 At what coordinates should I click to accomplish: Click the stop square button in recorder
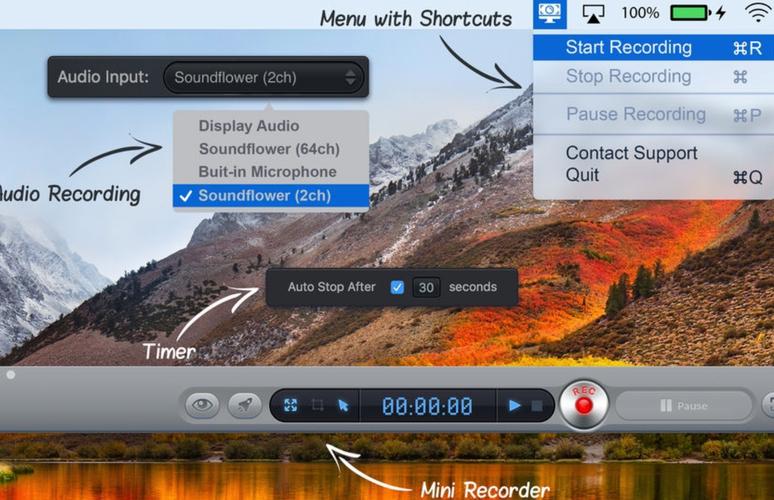(x=537, y=406)
